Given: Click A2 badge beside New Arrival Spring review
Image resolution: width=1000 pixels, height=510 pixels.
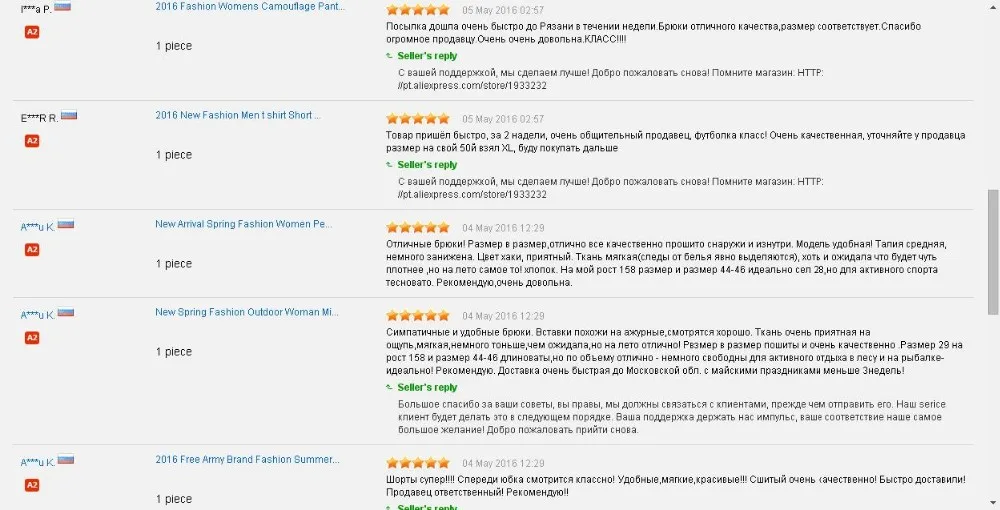Looking at the screenshot, I should (32, 250).
